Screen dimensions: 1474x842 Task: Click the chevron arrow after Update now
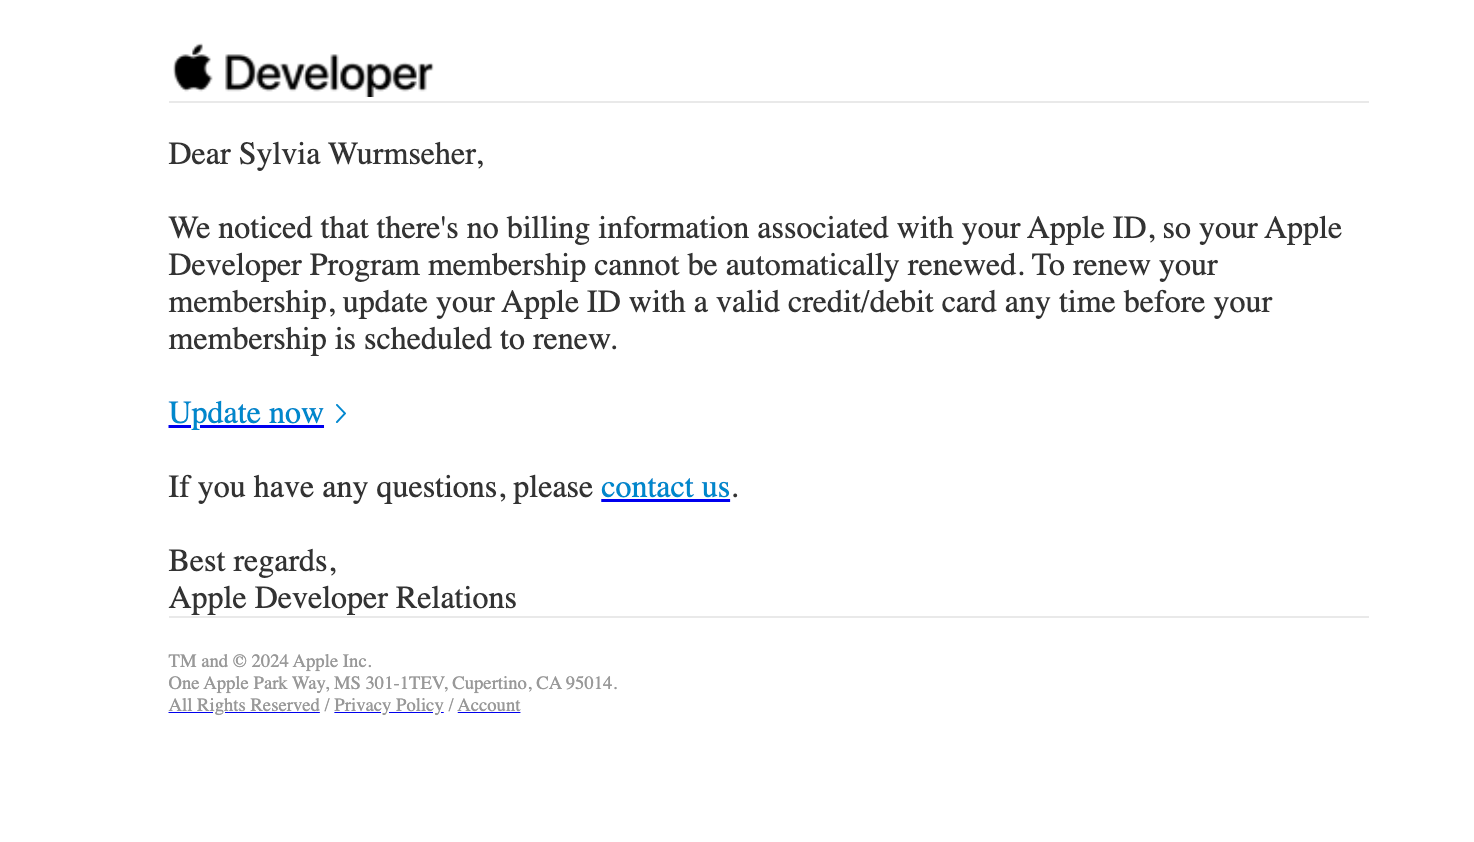(x=341, y=413)
